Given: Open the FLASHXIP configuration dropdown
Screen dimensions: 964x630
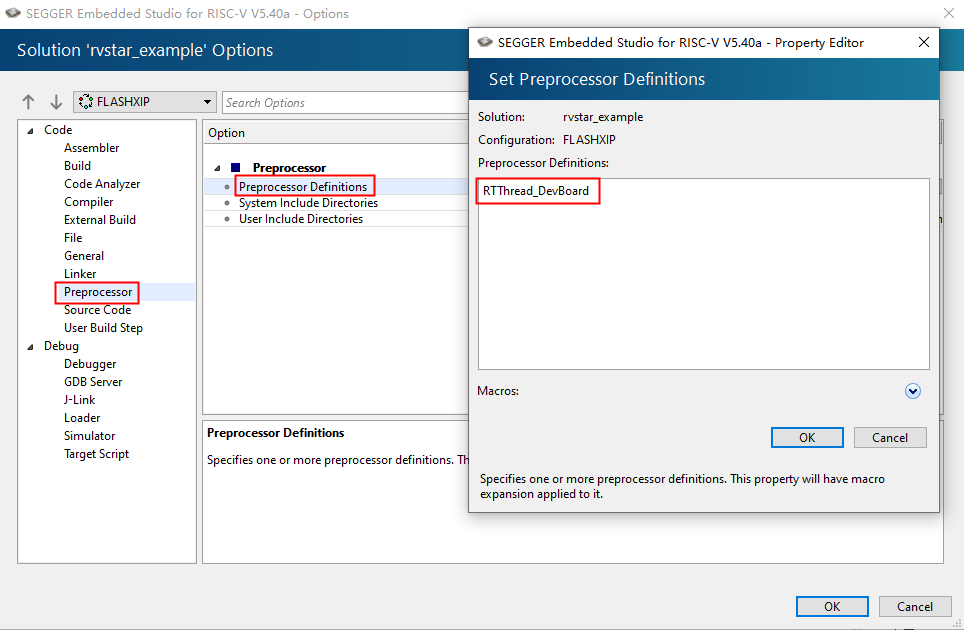Looking at the screenshot, I should click(x=144, y=102).
